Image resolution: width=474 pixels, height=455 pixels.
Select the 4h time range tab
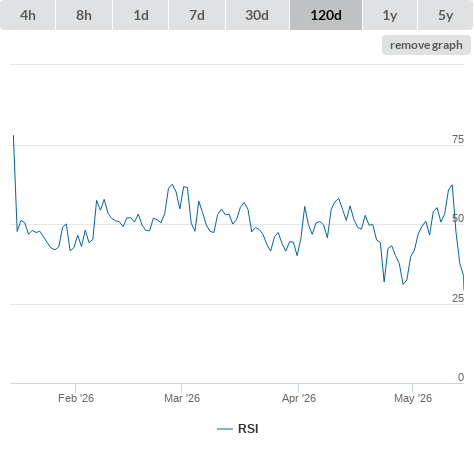(x=28, y=15)
